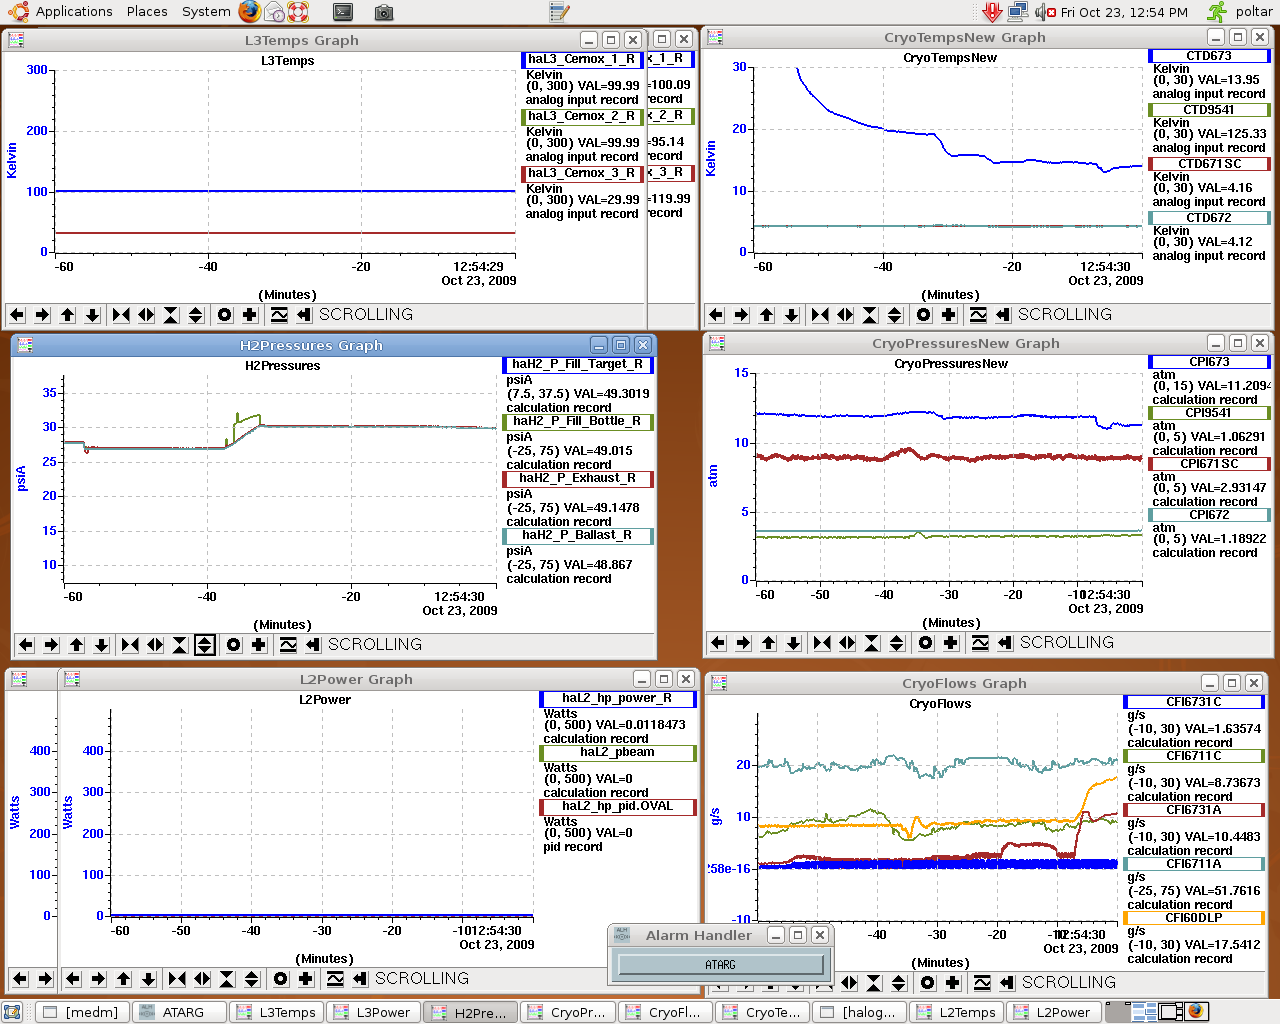Click ATARG button in Alarm Handler
The width and height of the screenshot is (1280, 1024).
point(720,965)
